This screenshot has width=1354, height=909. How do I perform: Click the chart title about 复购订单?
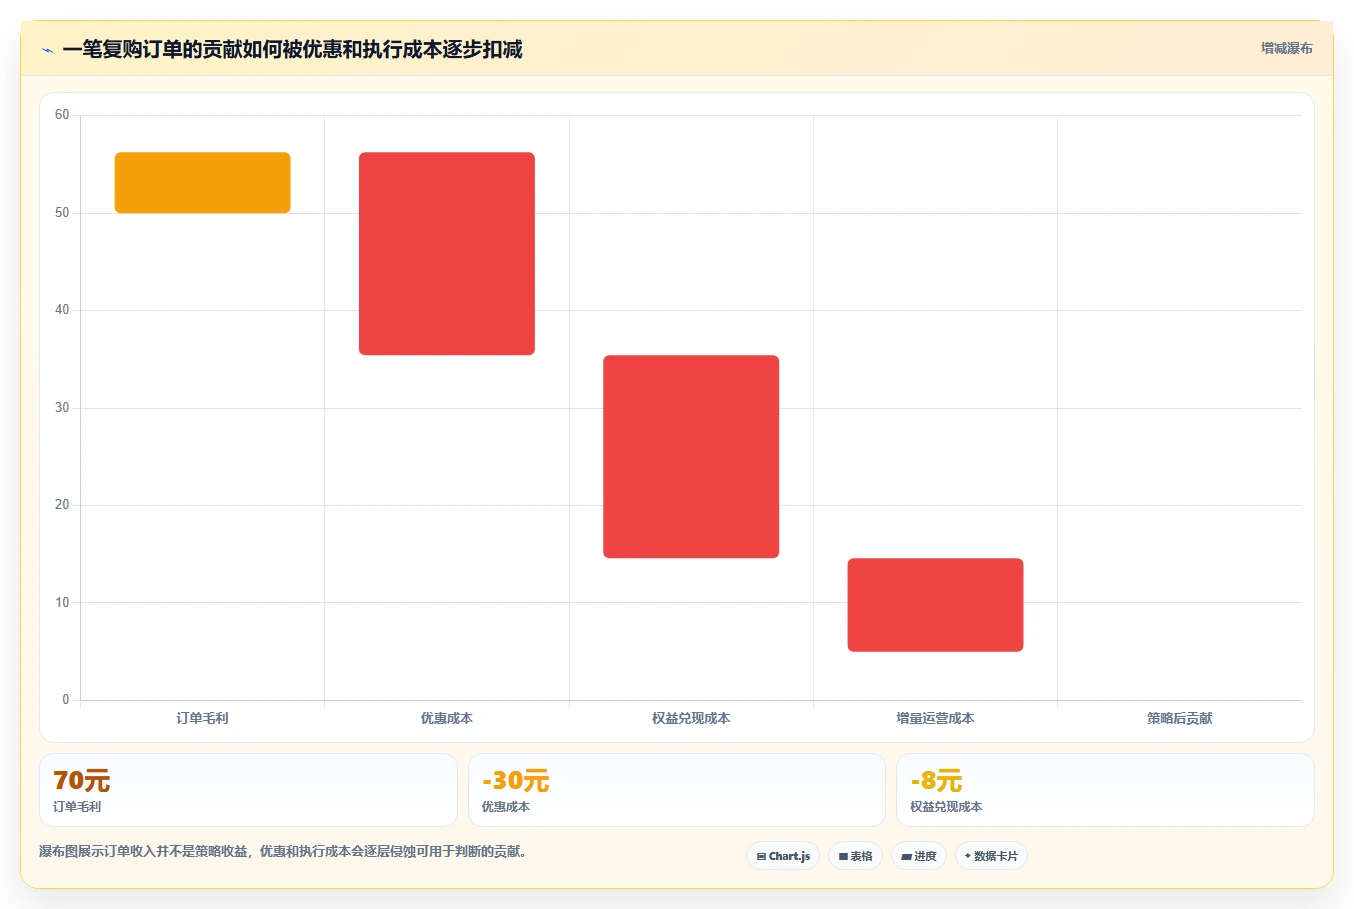point(292,50)
